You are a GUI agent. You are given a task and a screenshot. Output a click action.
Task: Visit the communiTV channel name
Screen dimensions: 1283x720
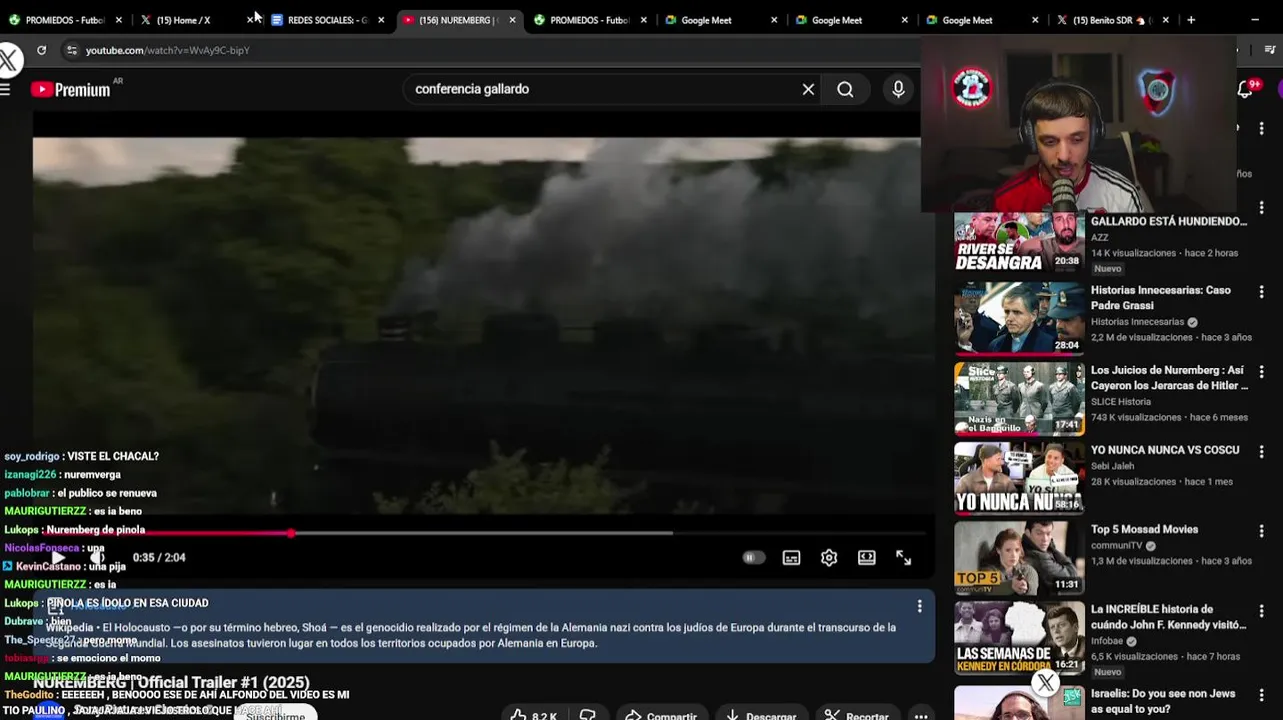pos(1116,546)
